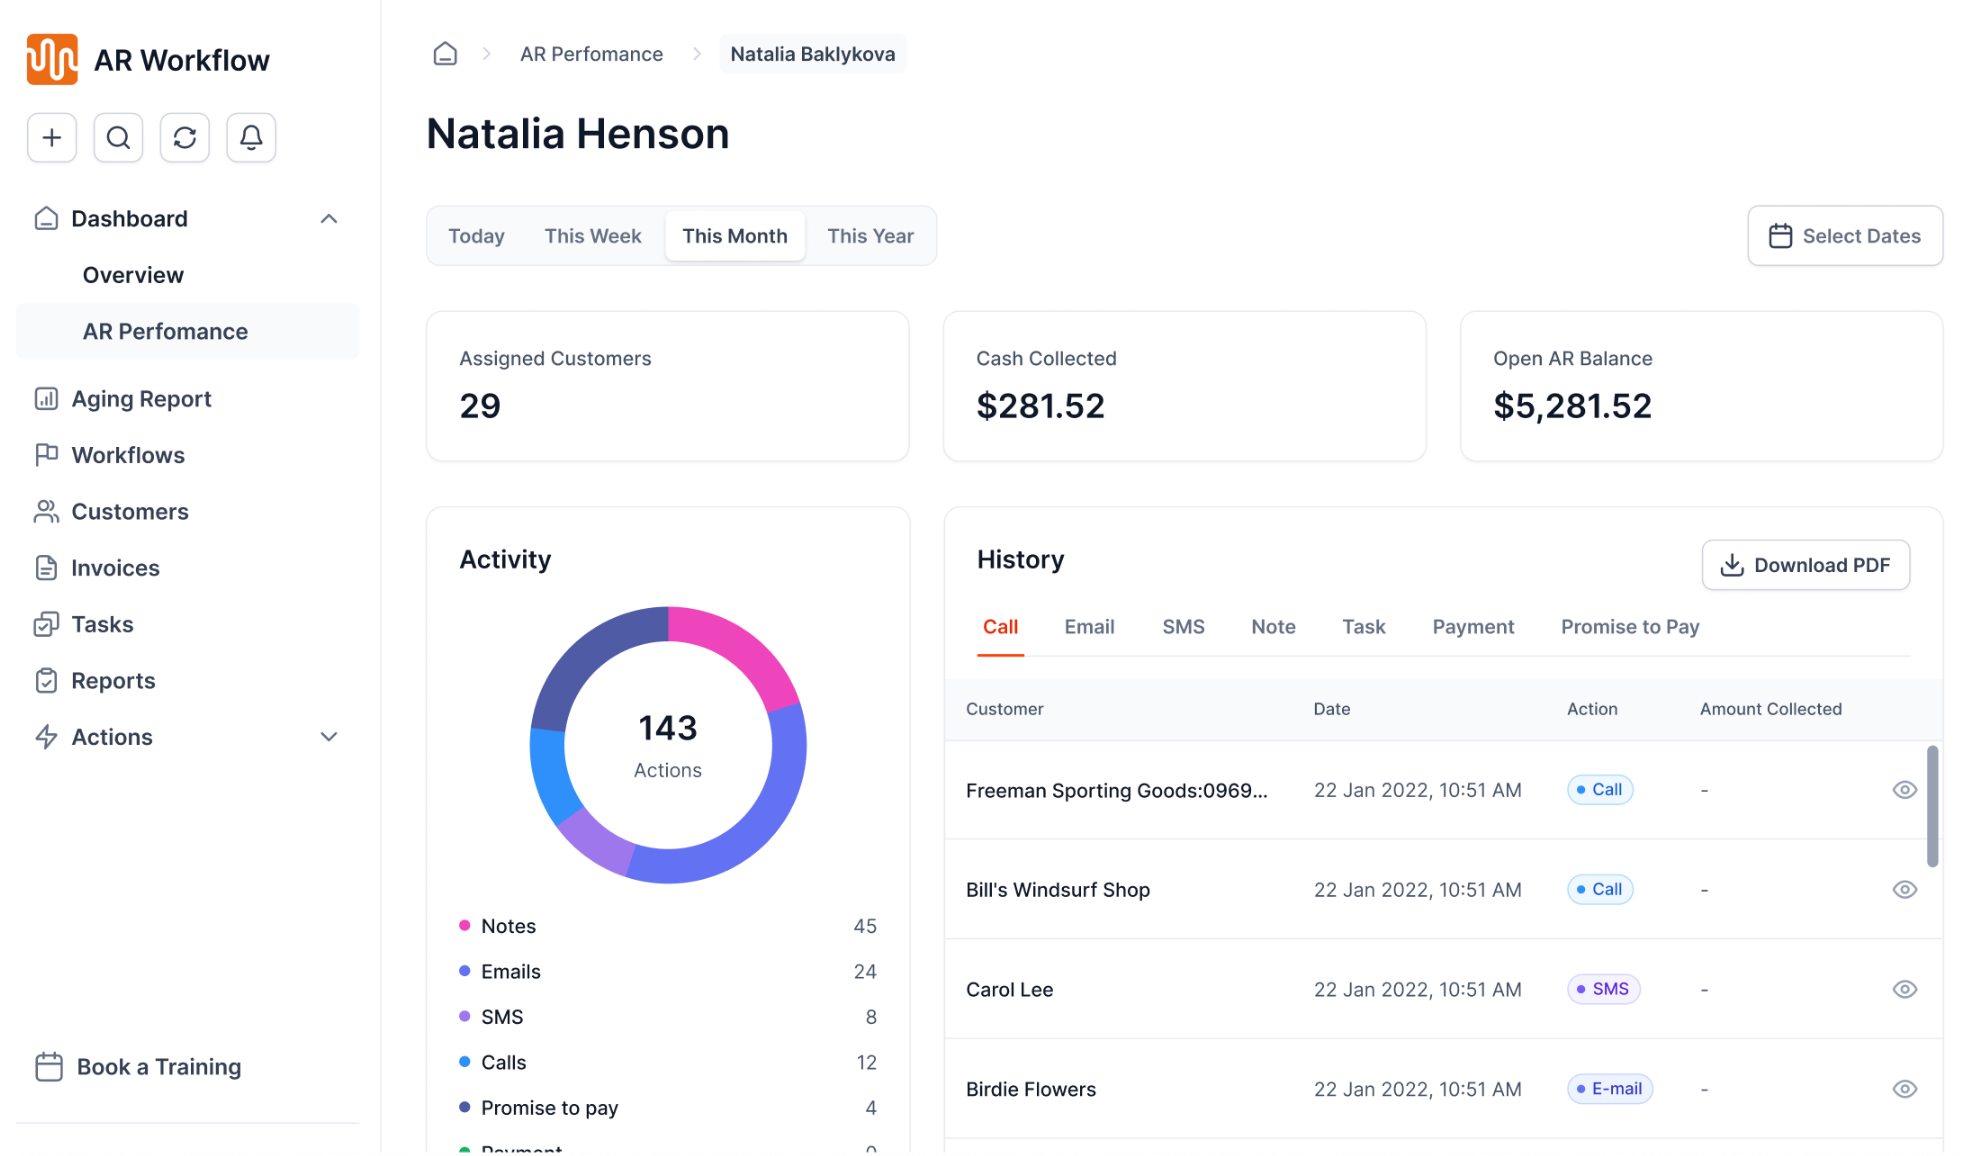Select the This Month period tab
1980x1156 pixels.
click(x=735, y=236)
